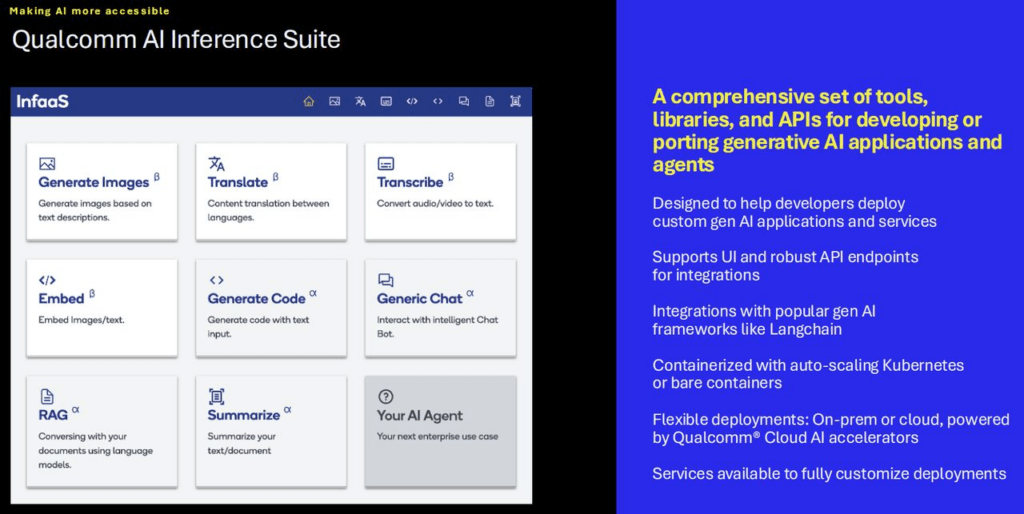Click the picture icon on Generate Images card

47,163
